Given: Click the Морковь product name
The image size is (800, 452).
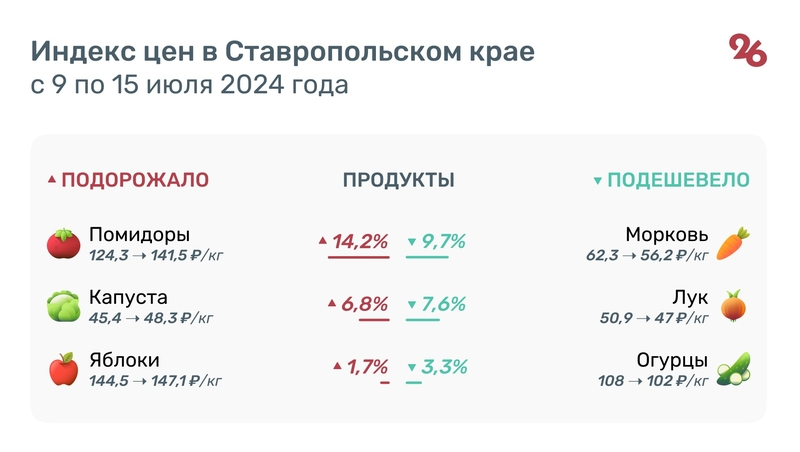Looking at the screenshot, I should point(667,236).
